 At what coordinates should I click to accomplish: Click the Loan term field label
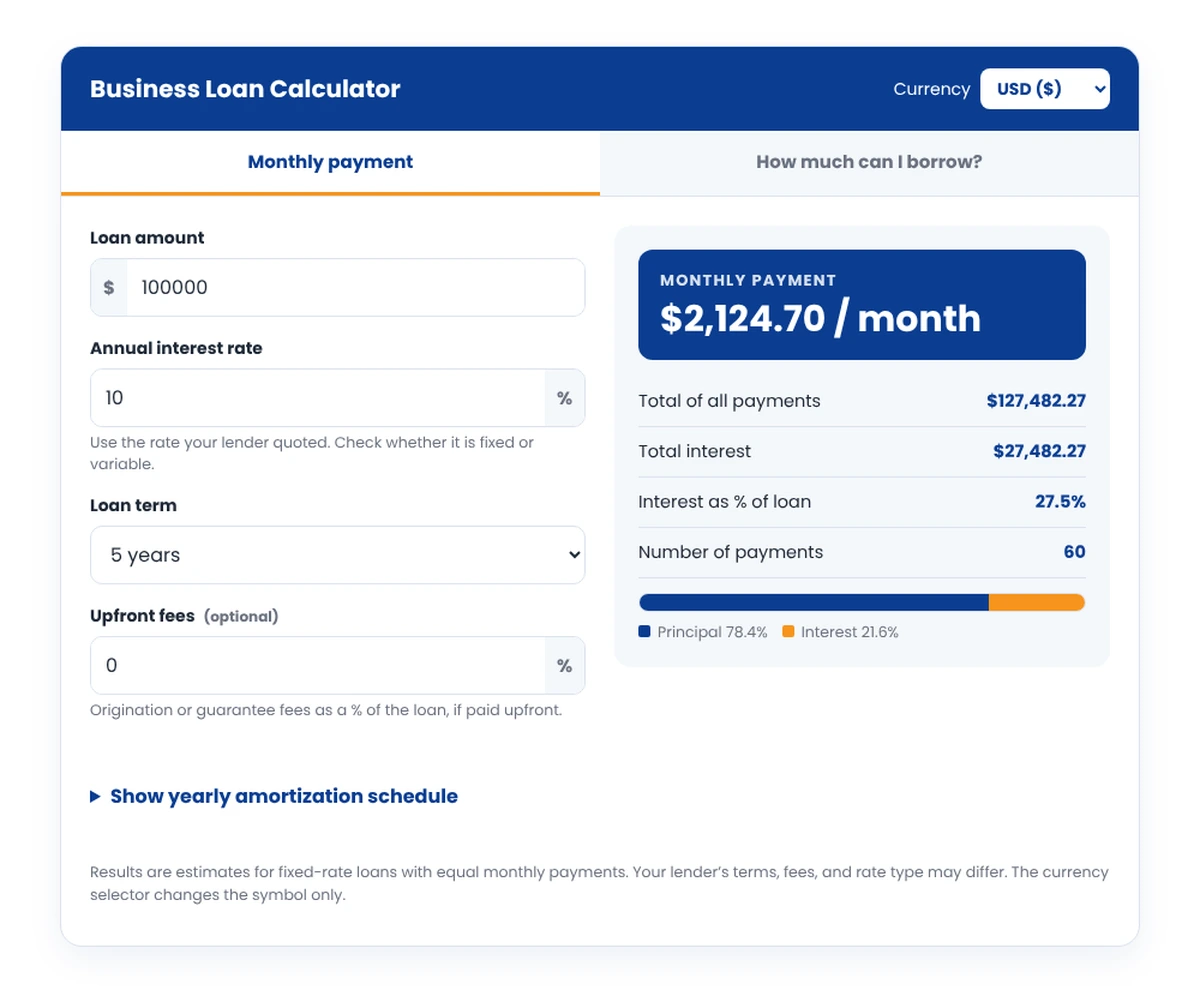tap(133, 506)
